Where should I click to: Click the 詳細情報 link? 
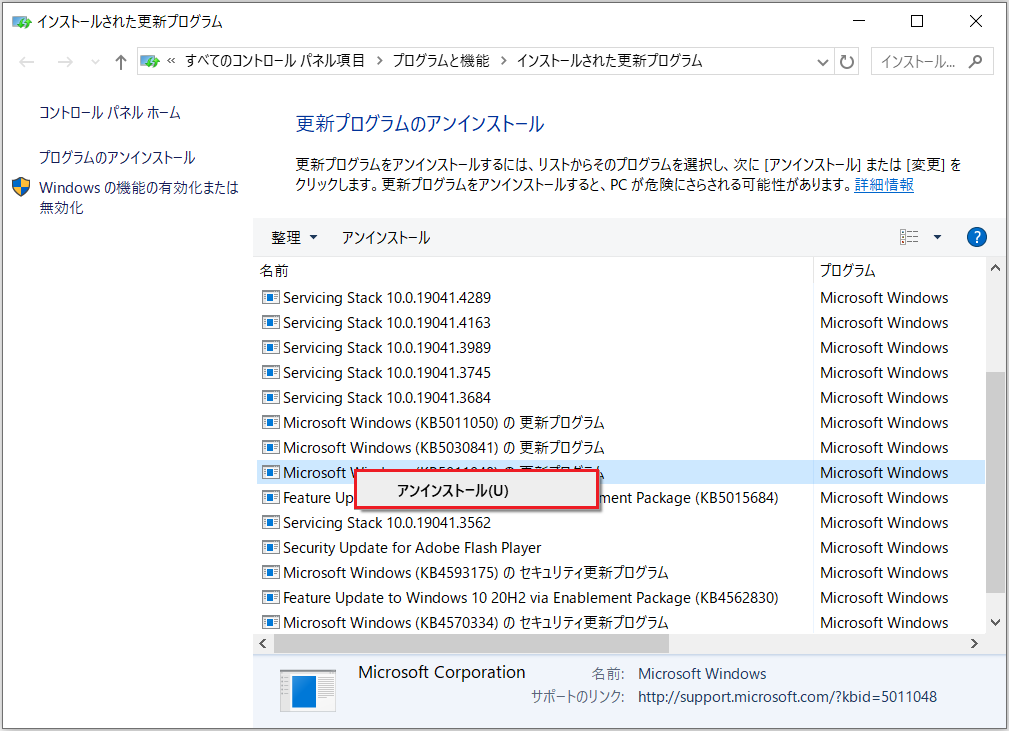[x=884, y=184]
